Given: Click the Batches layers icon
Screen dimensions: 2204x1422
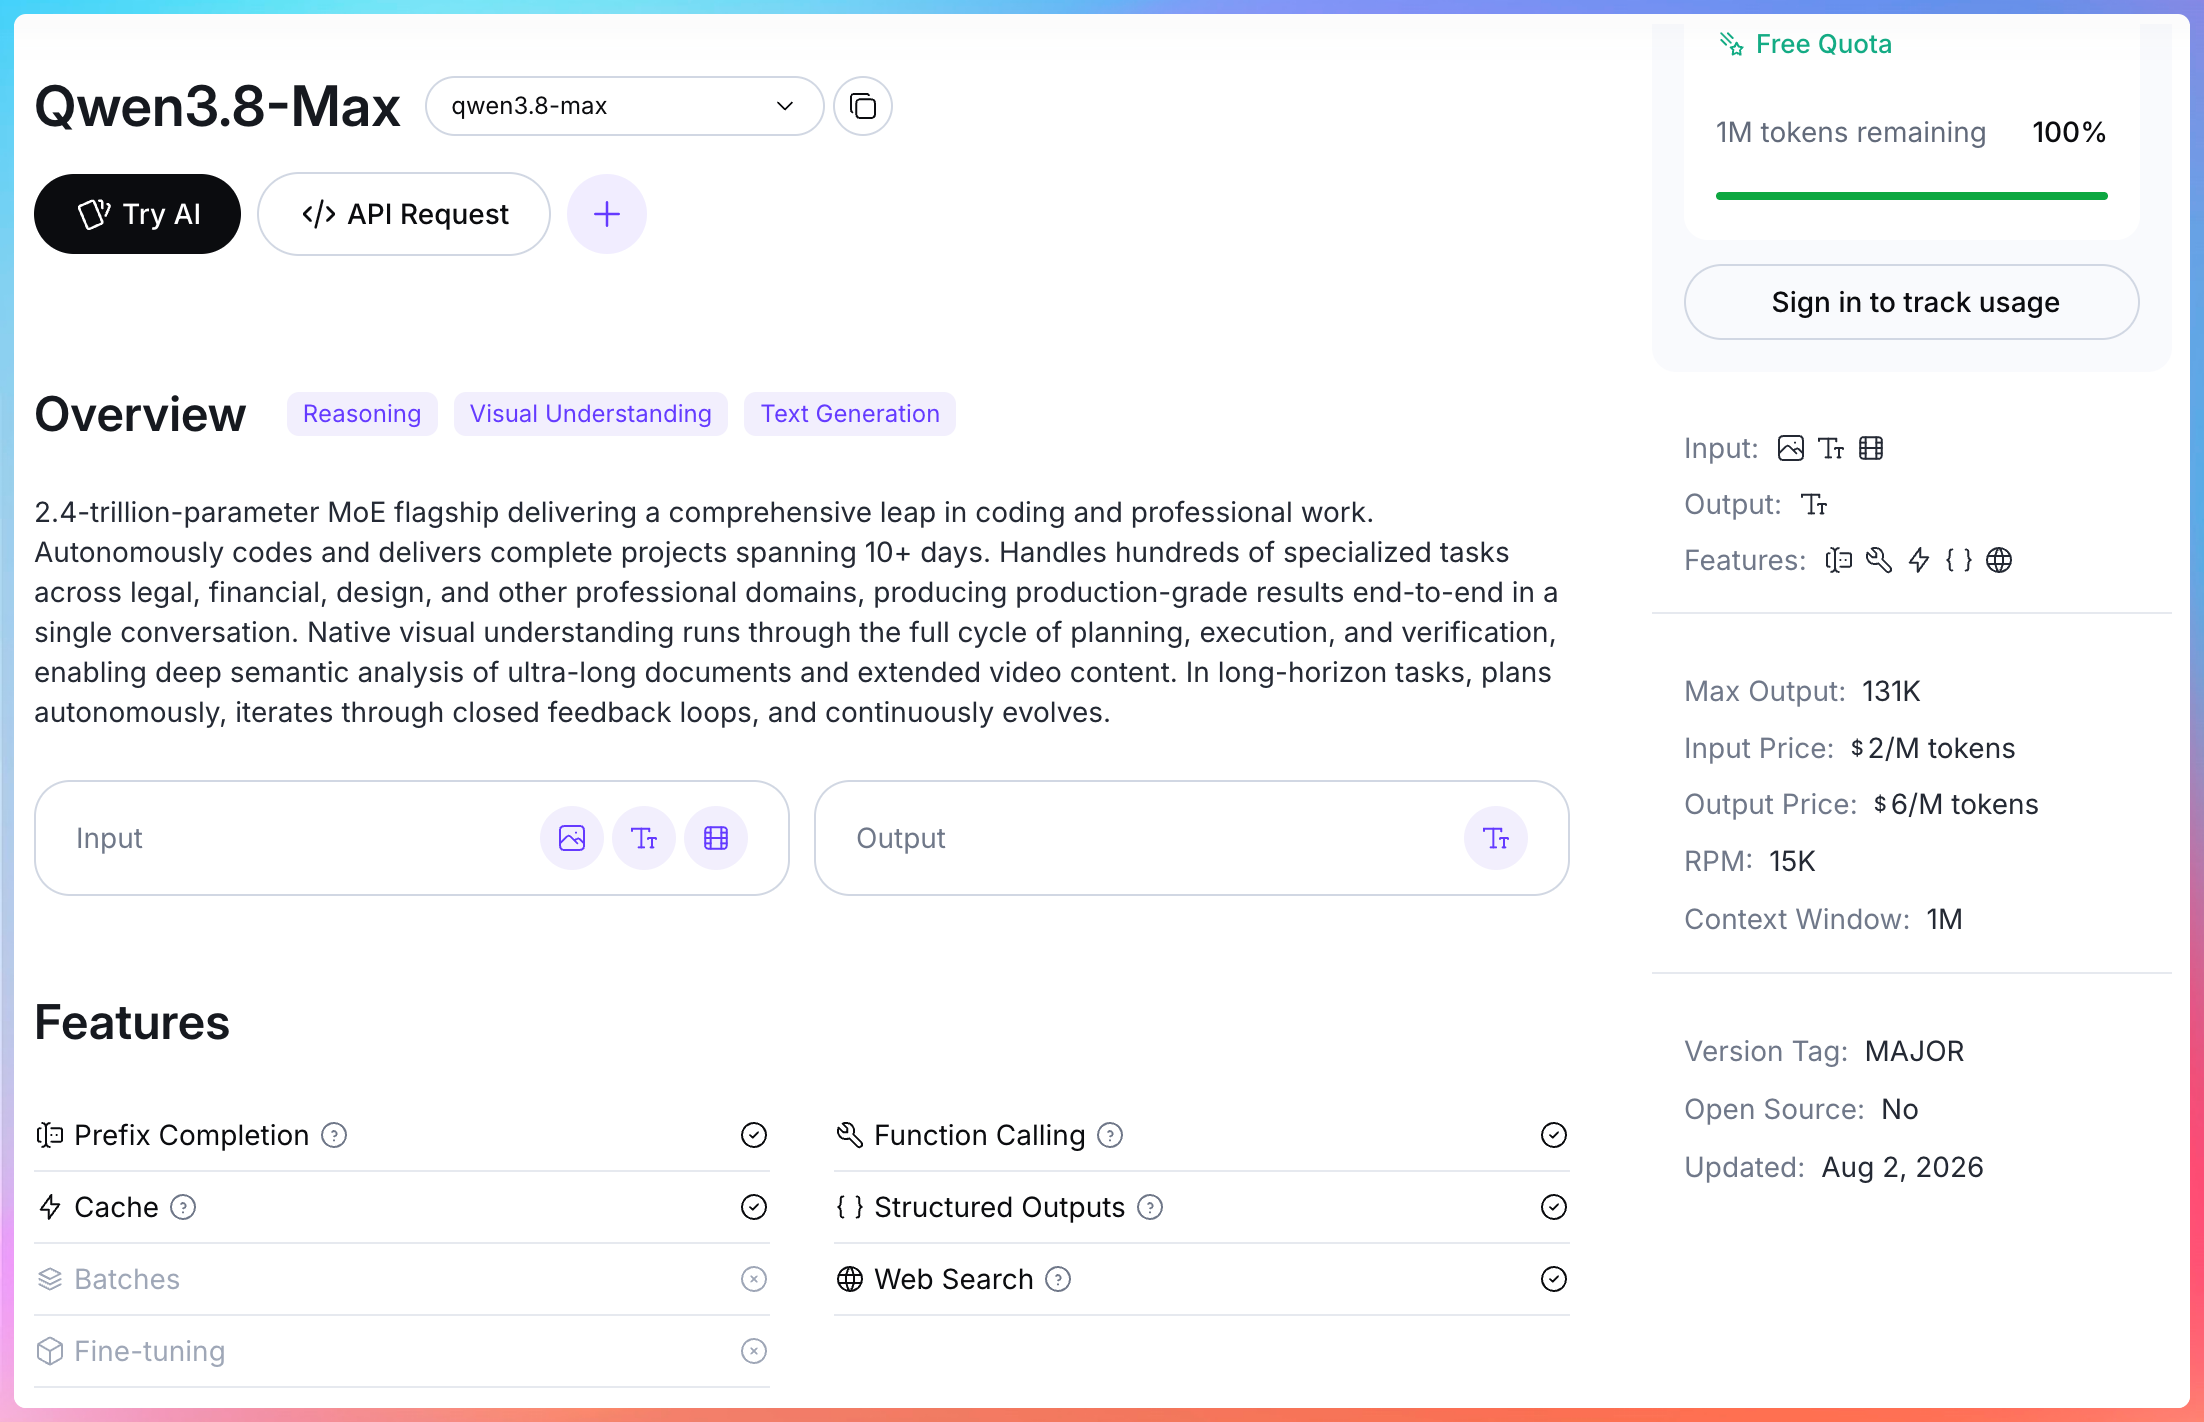Looking at the screenshot, I should click(50, 1279).
